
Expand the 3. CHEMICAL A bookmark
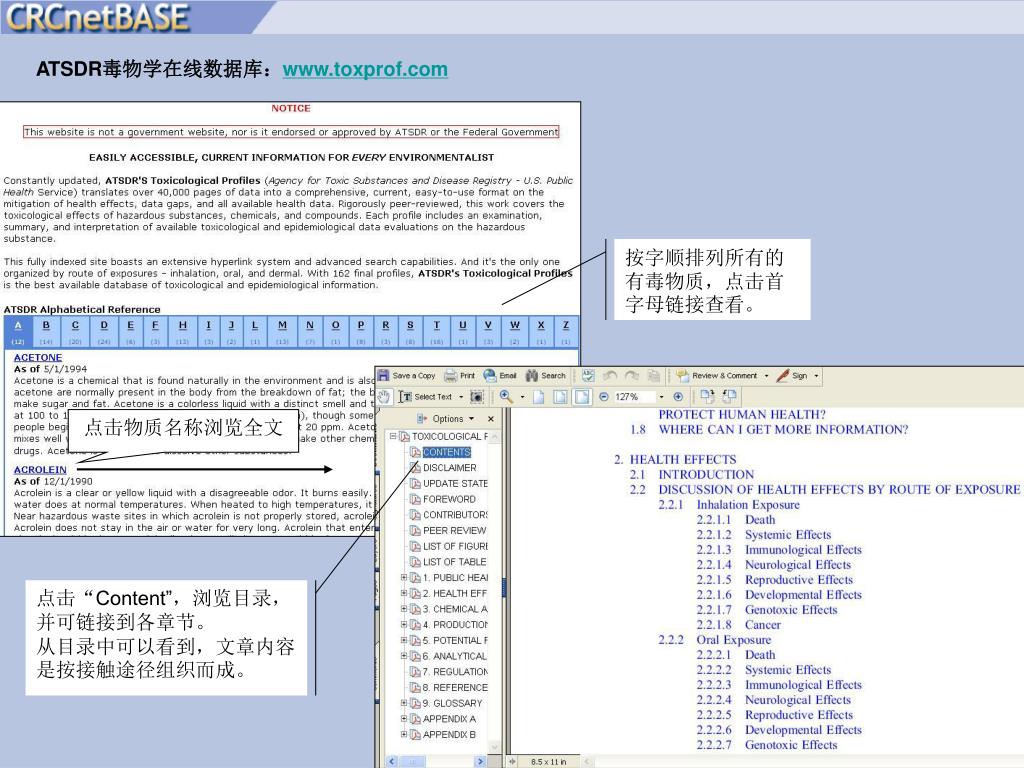pyautogui.click(x=404, y=609)
